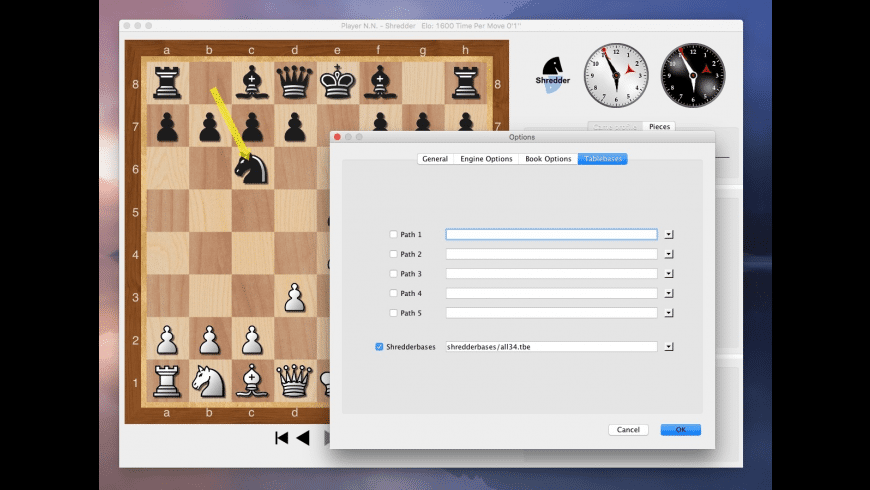Image resolution: width=870 pixels, height=490 pixels.
Task: Click the Path 3 input field
Action: (x=552, y=274)
